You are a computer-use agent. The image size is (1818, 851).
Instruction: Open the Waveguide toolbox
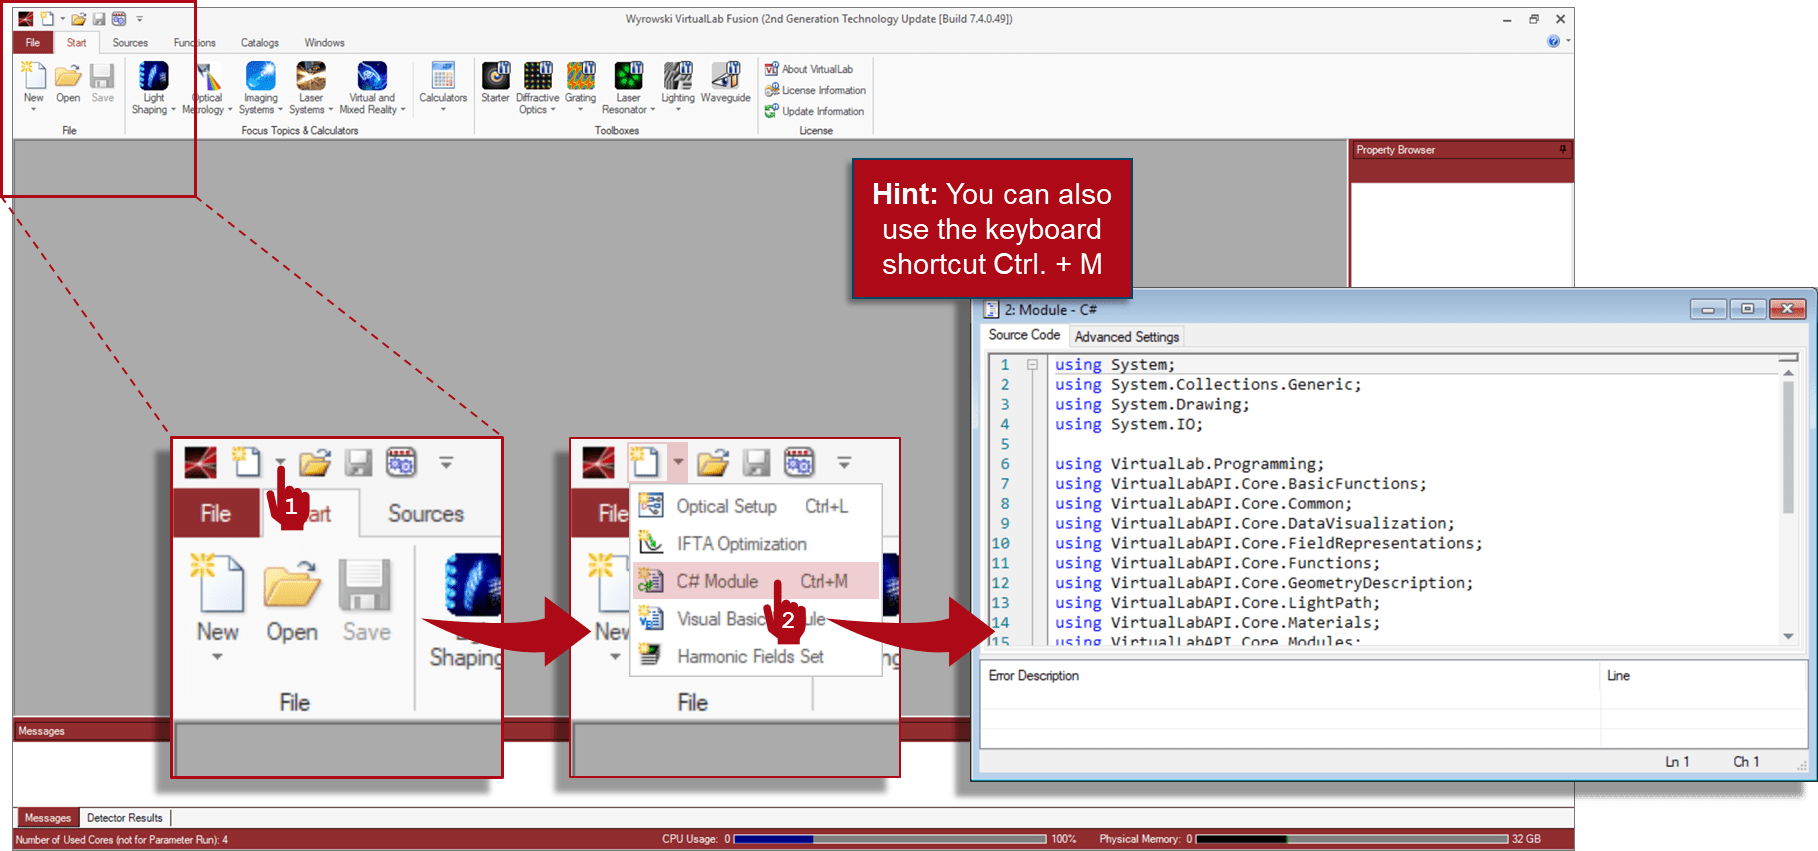[x=725, y=82]
